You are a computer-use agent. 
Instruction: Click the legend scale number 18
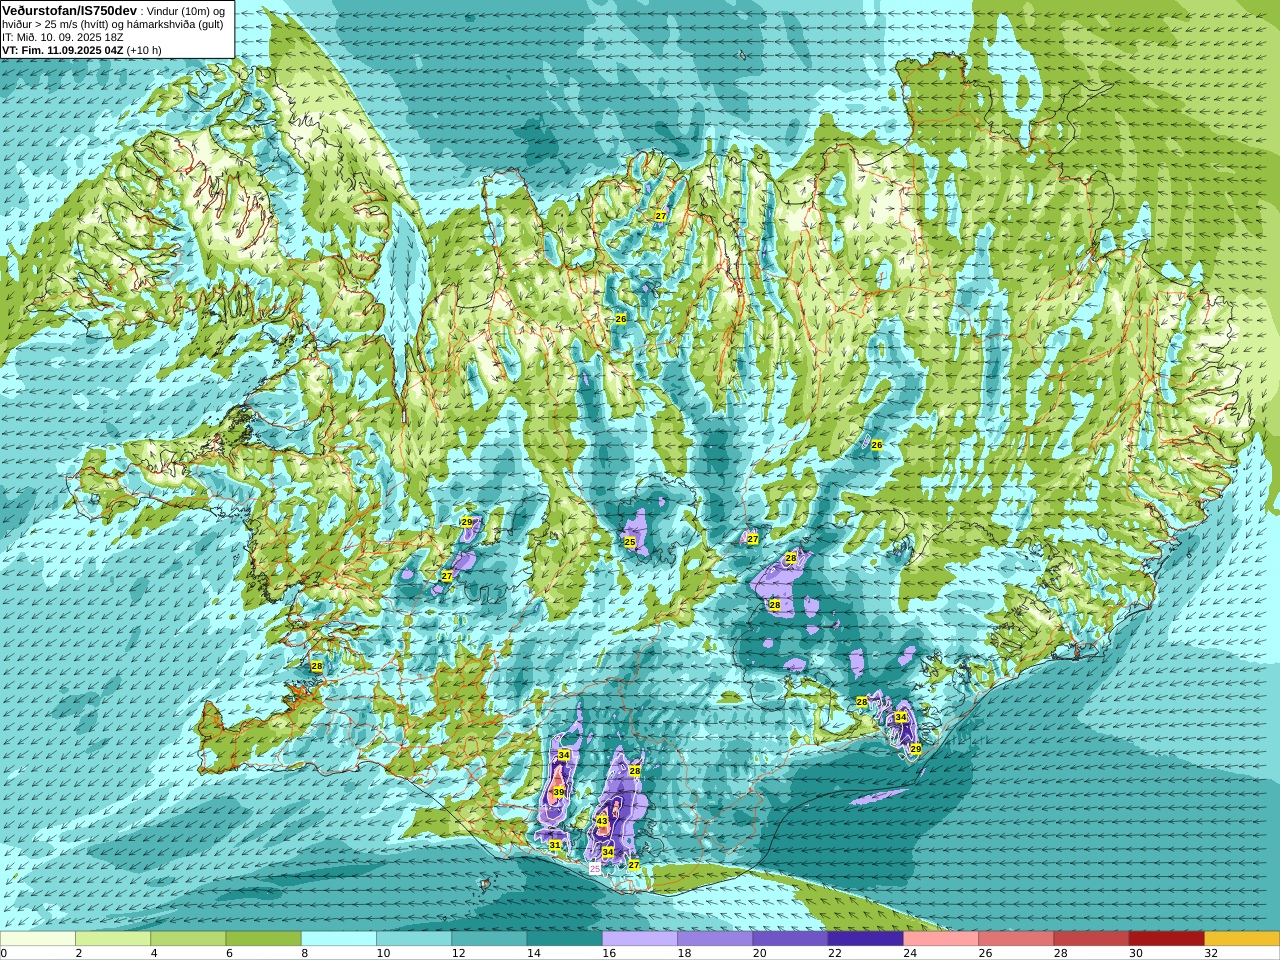684,953
